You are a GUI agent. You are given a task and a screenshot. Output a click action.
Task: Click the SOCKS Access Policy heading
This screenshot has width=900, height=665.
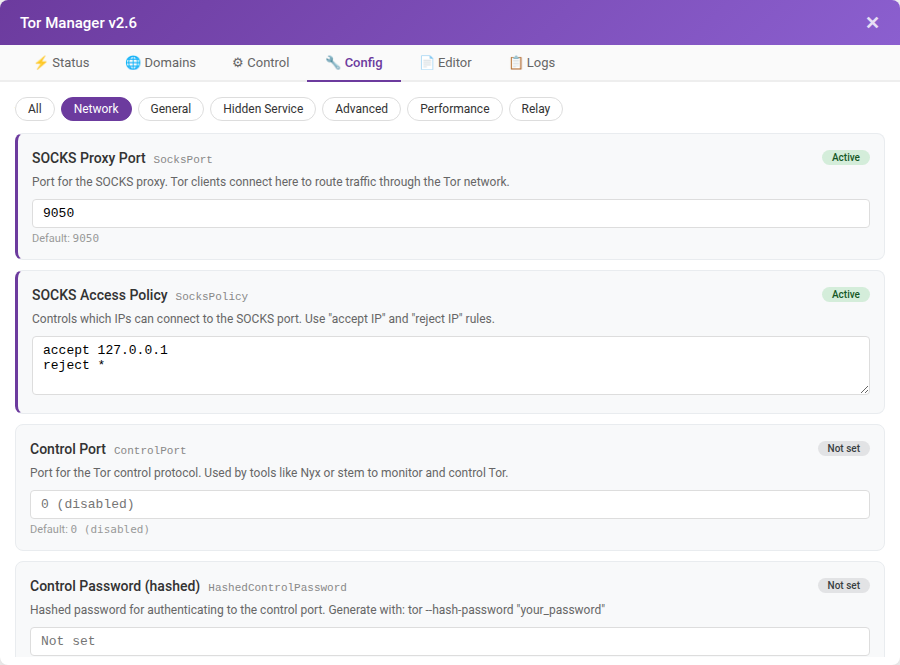(x=99, y=295)
